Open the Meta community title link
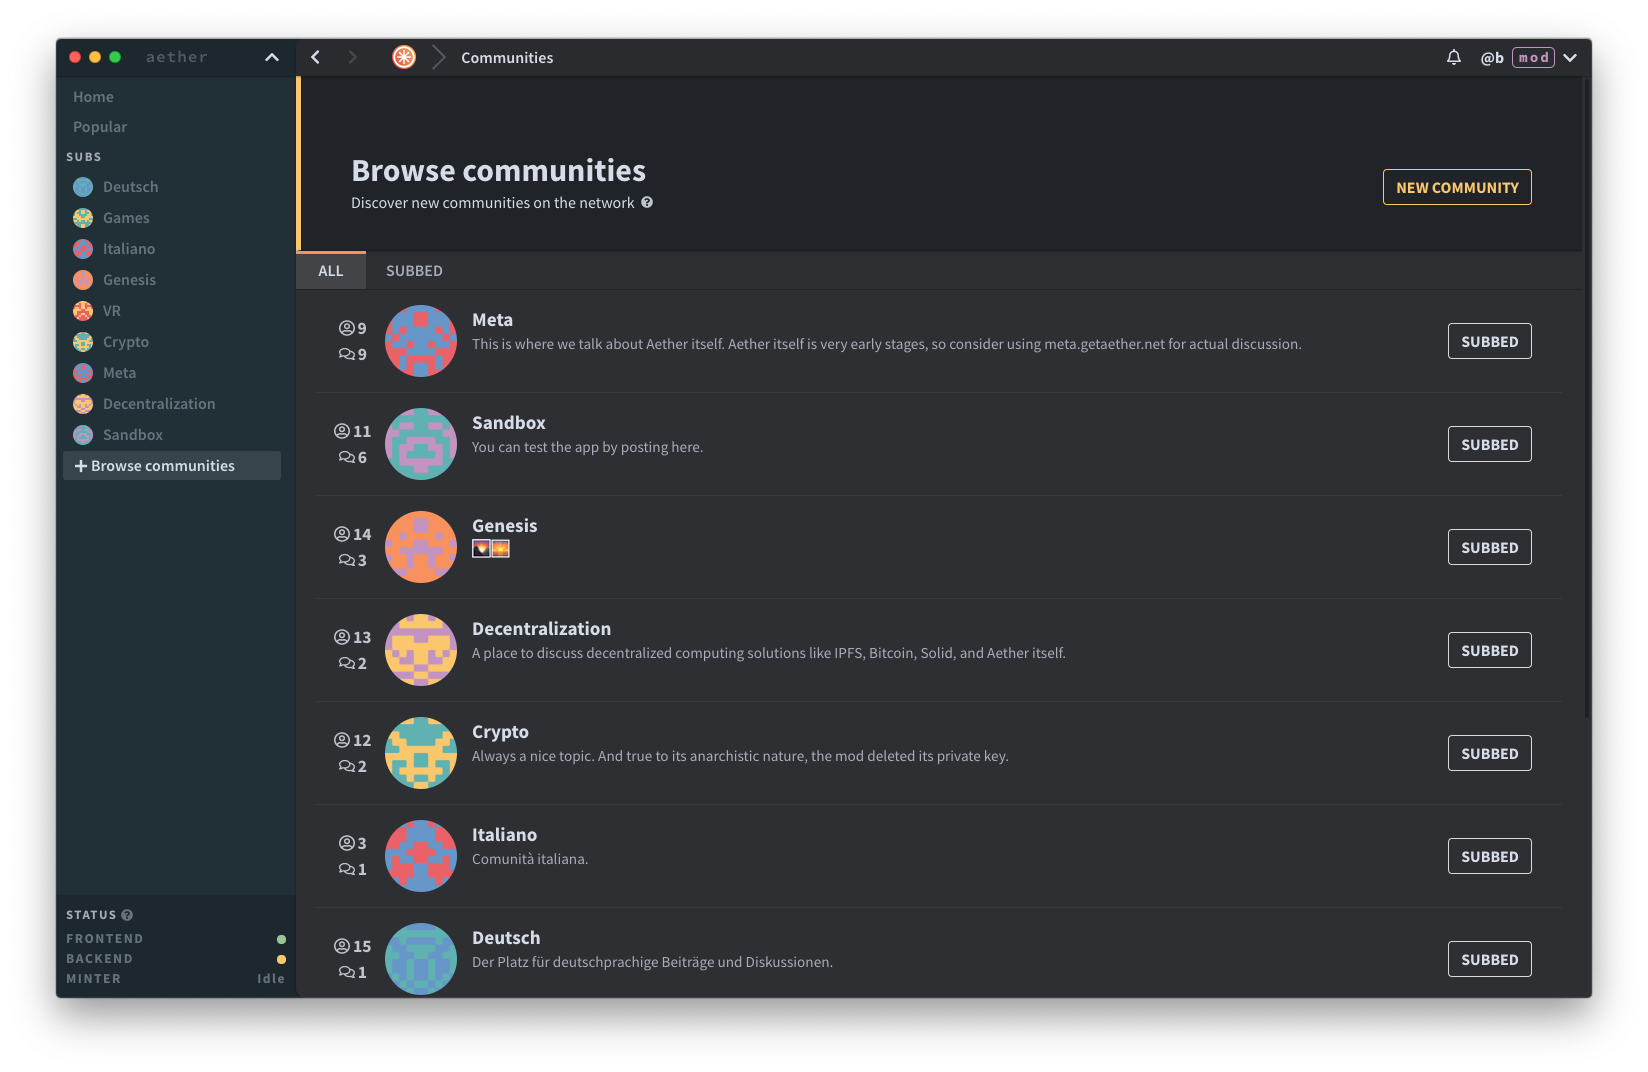The height and width of the screenshot is (1072, 1648). 492,320
